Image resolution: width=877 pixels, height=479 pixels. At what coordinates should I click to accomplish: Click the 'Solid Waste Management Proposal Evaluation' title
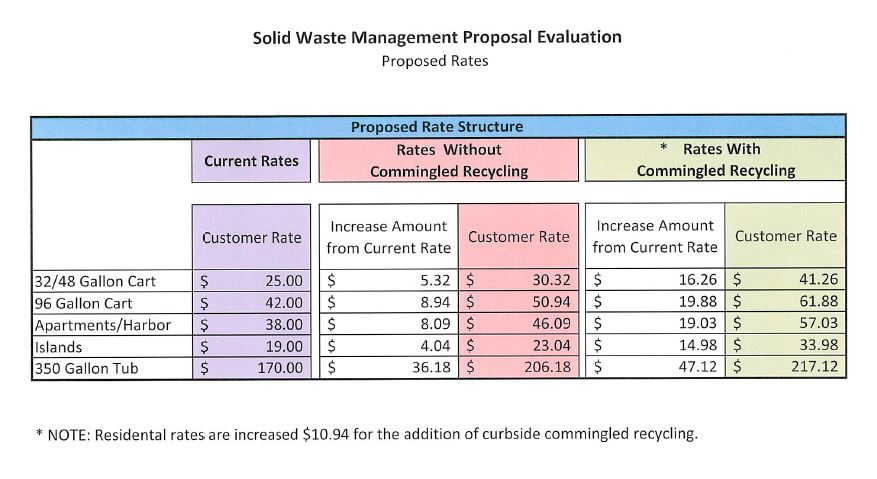tap(437, 37)
